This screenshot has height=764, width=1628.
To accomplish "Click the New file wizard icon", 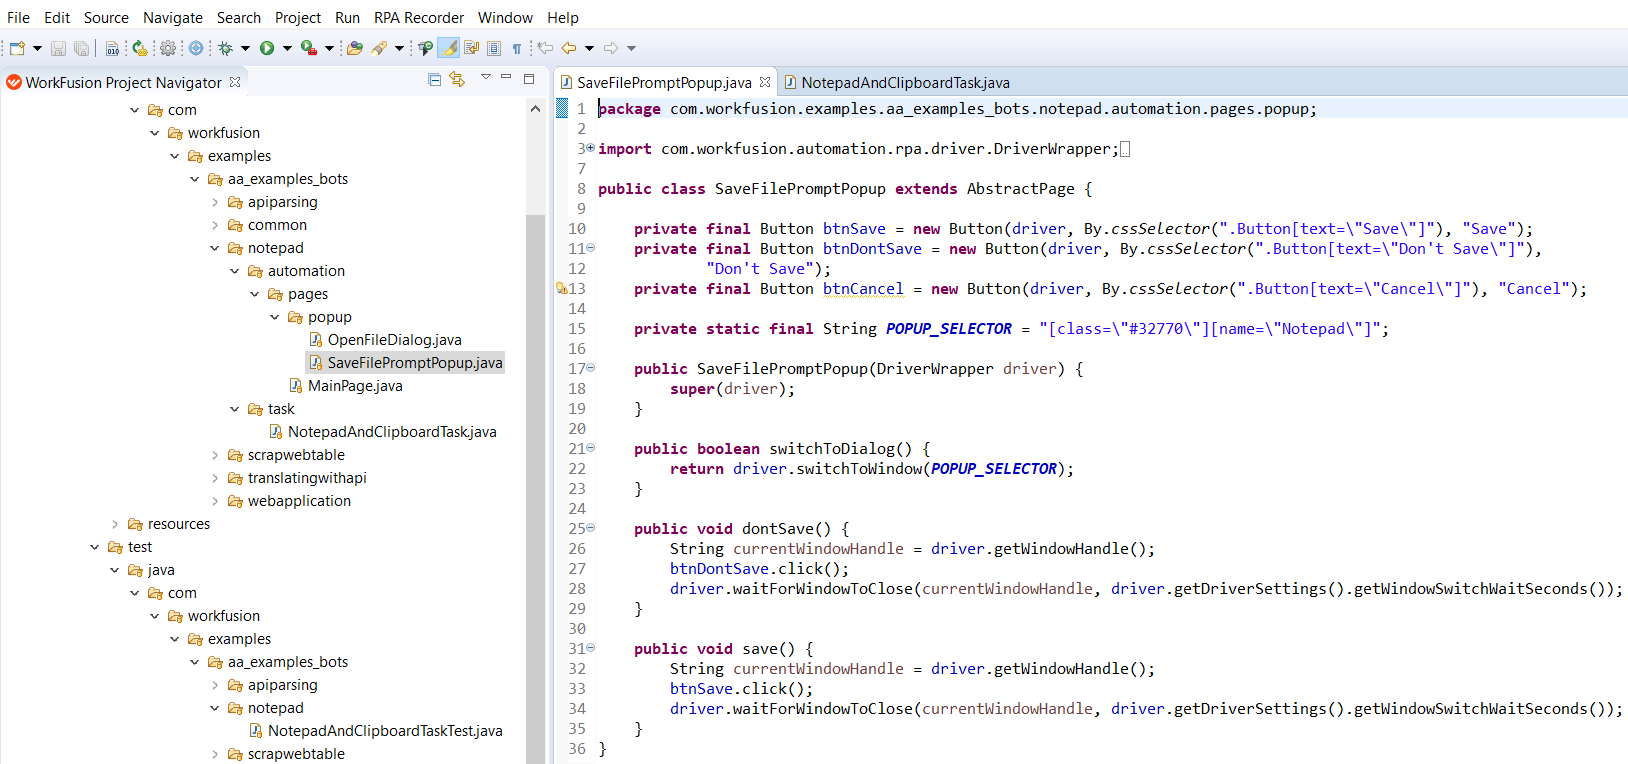I will (17, 48).
